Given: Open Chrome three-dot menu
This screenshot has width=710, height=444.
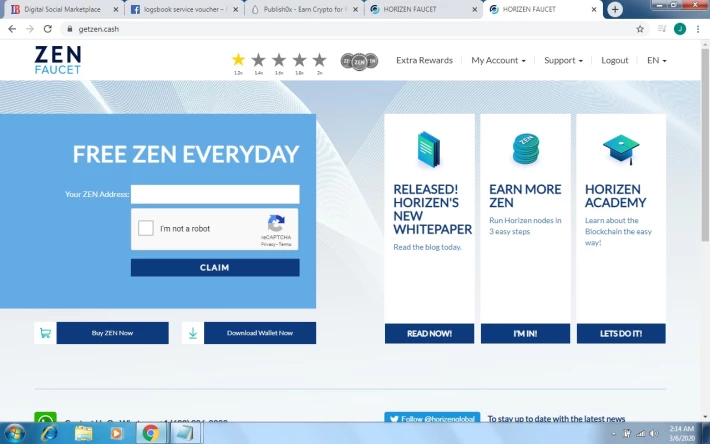Looking at the screenshot, I should (x=698, y=29).
